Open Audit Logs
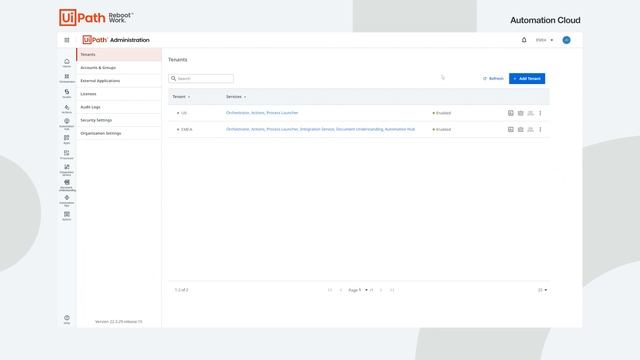 119,107
